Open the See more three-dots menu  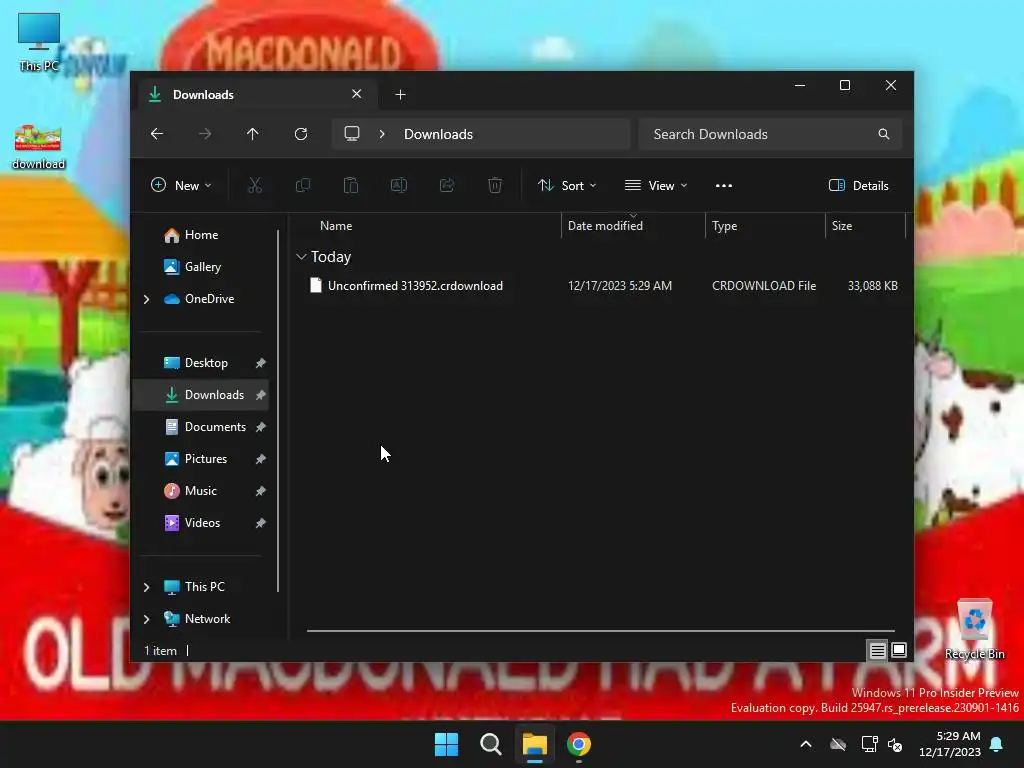pos(724,185)
